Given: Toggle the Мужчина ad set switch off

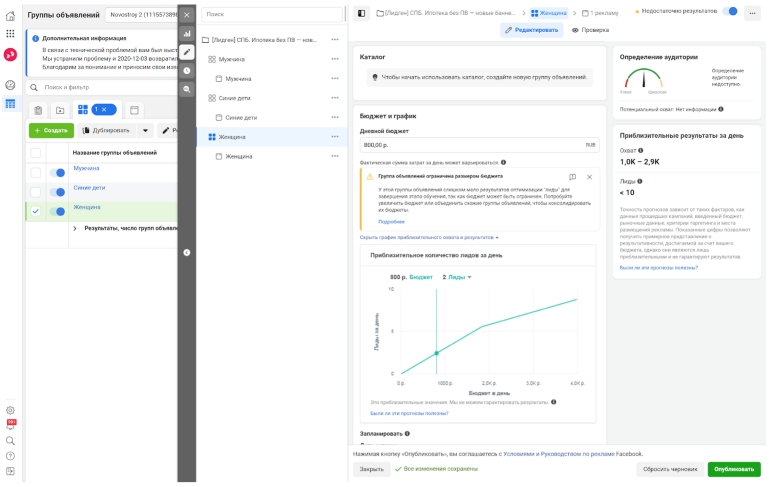Looking at the screenshot, I should [58, 173].
